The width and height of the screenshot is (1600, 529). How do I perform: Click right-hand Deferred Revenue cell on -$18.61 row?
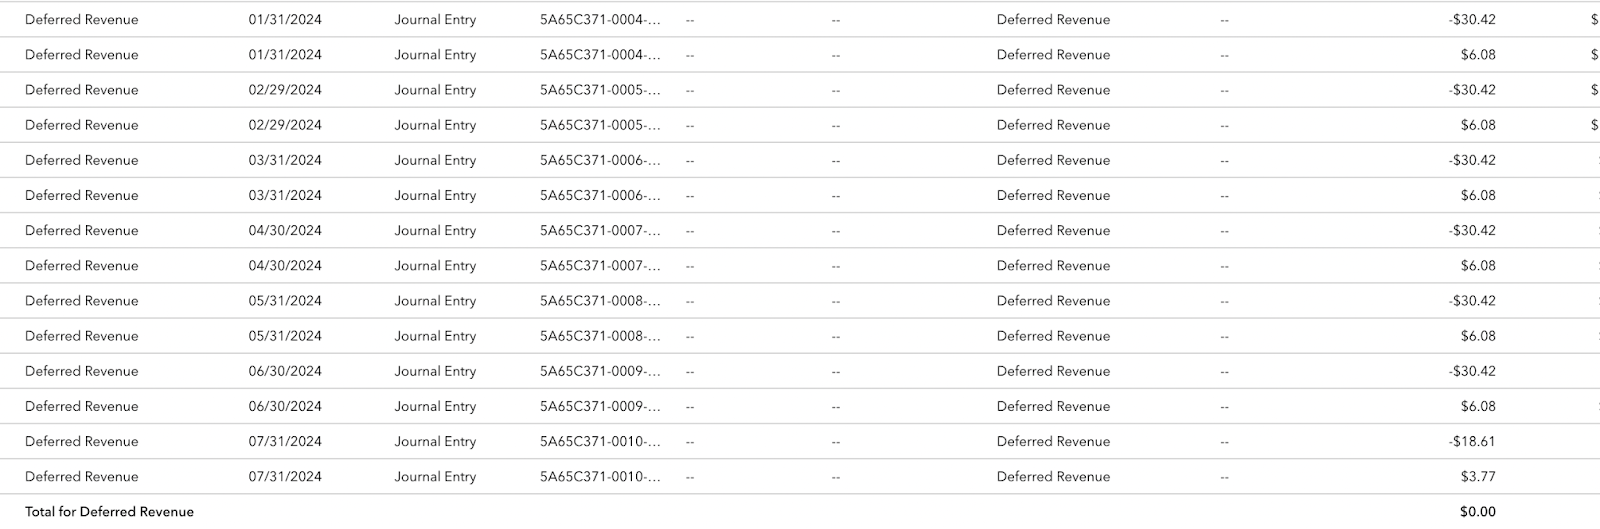point(1053,441)
